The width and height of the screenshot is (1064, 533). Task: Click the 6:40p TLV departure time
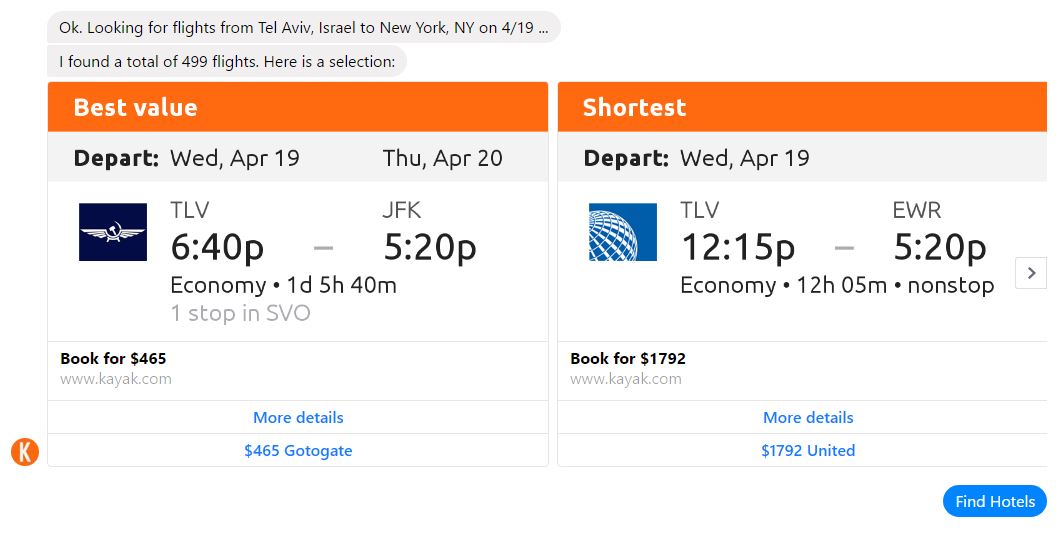point(217,247)
